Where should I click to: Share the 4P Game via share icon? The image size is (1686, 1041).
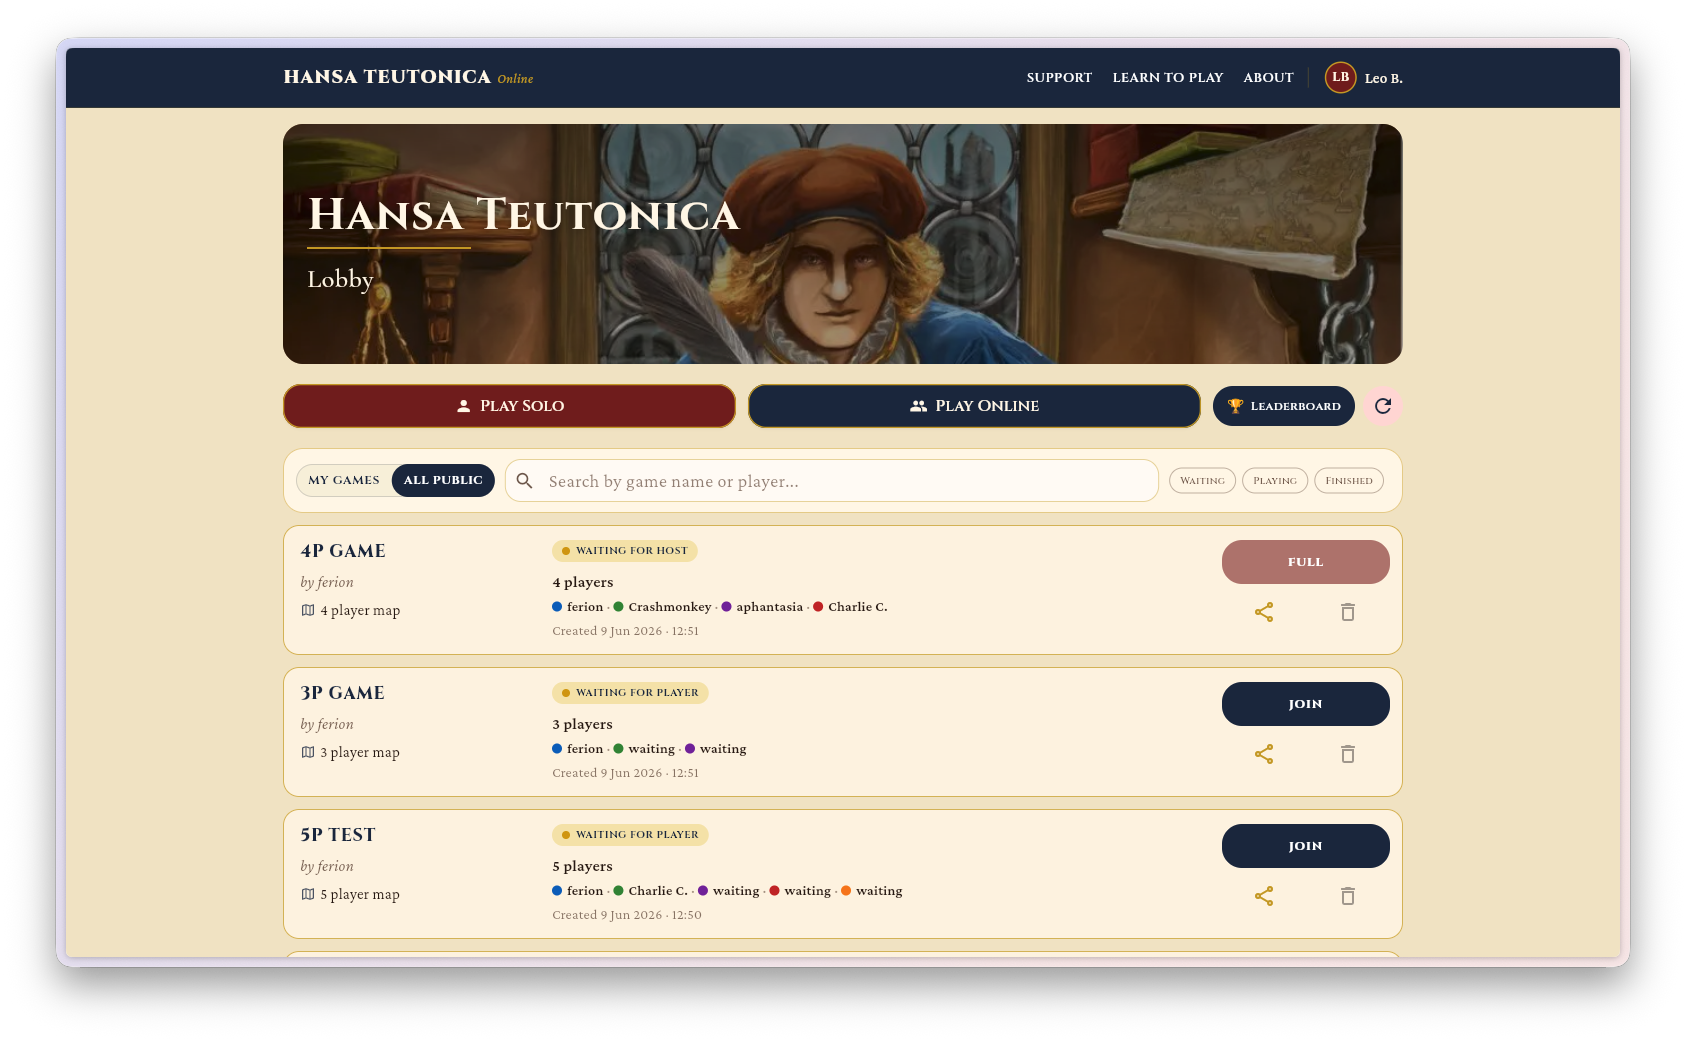1264,612
